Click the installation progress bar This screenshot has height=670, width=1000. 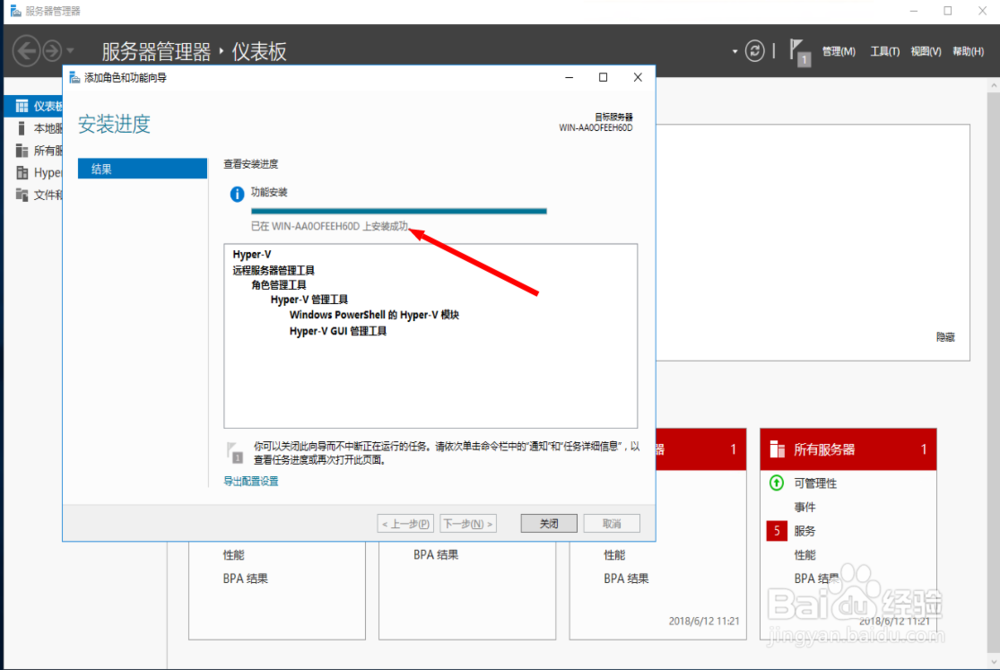pyautogui.click(x=399, y=211)
